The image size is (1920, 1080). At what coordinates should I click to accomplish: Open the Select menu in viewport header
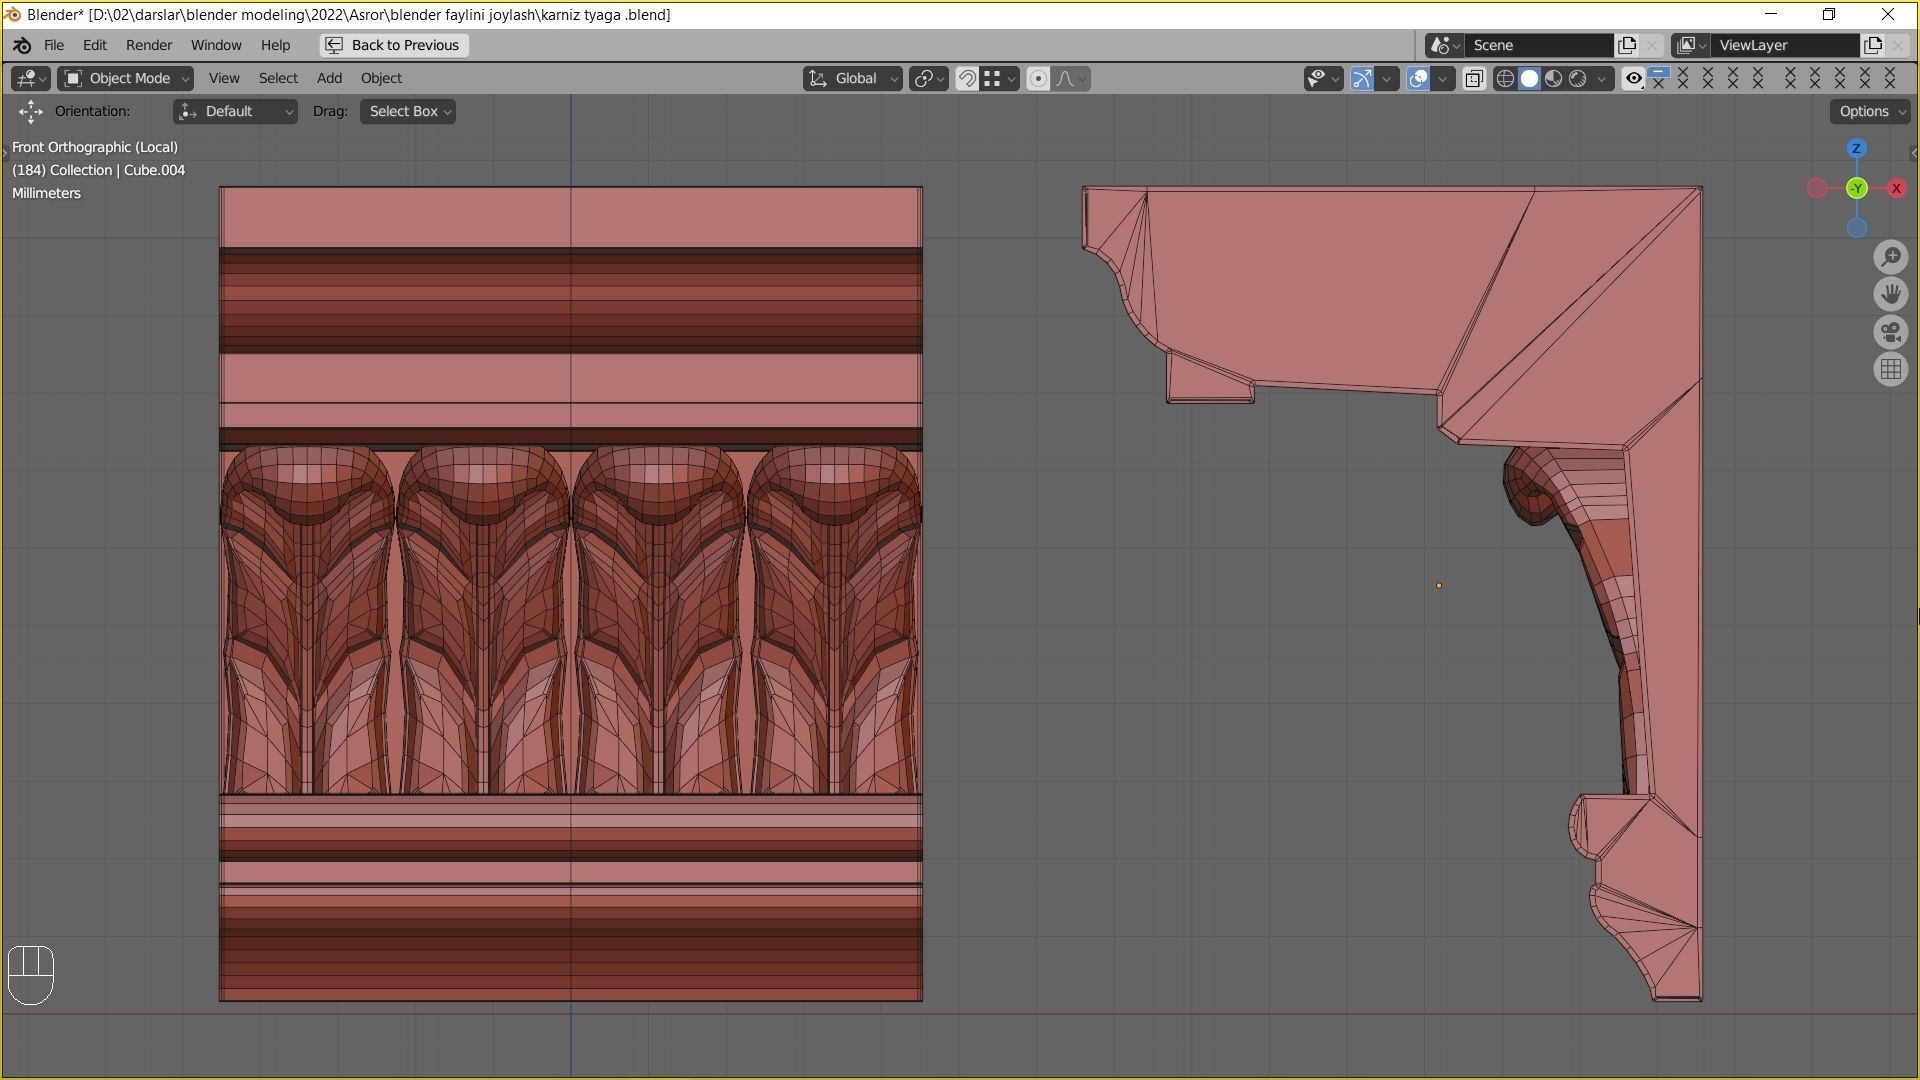278,78
